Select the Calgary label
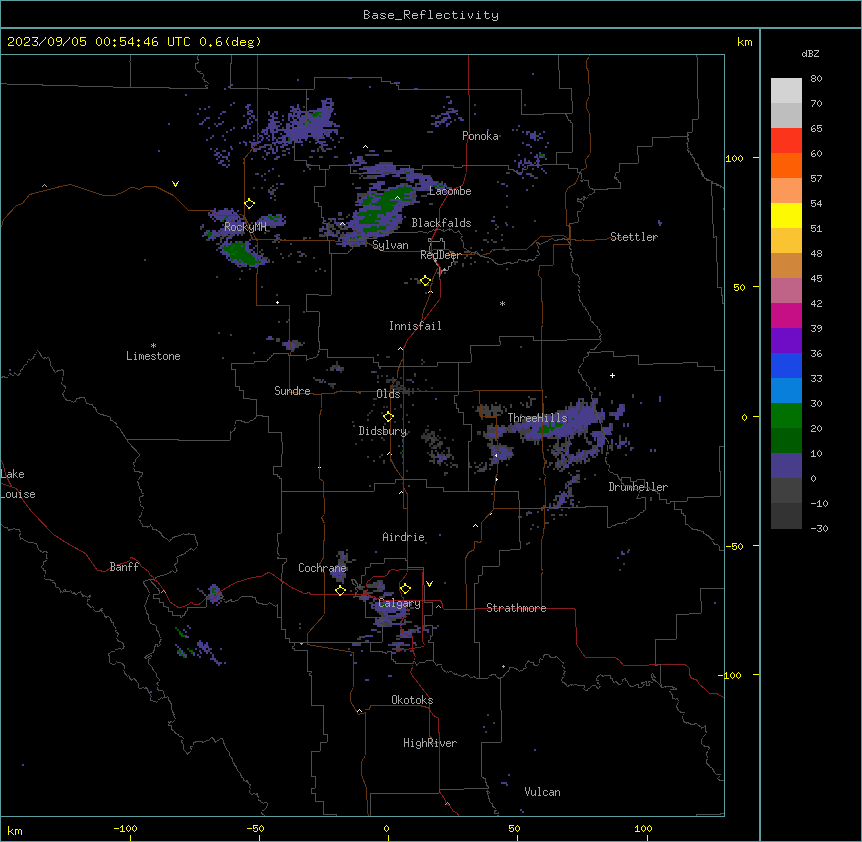The width and height of the screenshot is (862, 842). (400, 603)
